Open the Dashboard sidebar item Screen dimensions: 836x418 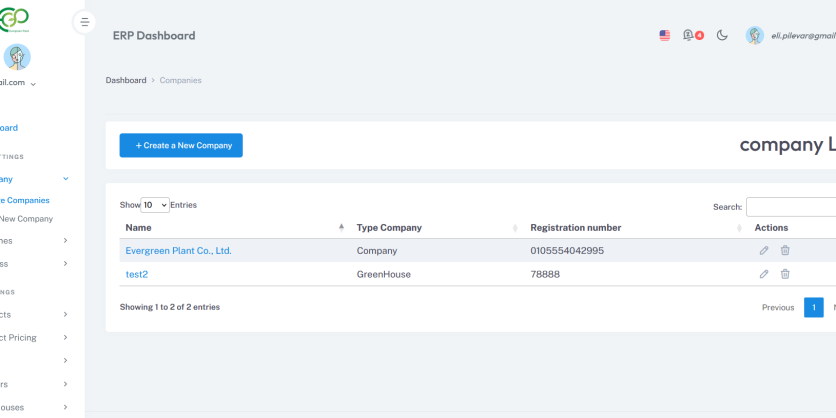tap(9, 128)
